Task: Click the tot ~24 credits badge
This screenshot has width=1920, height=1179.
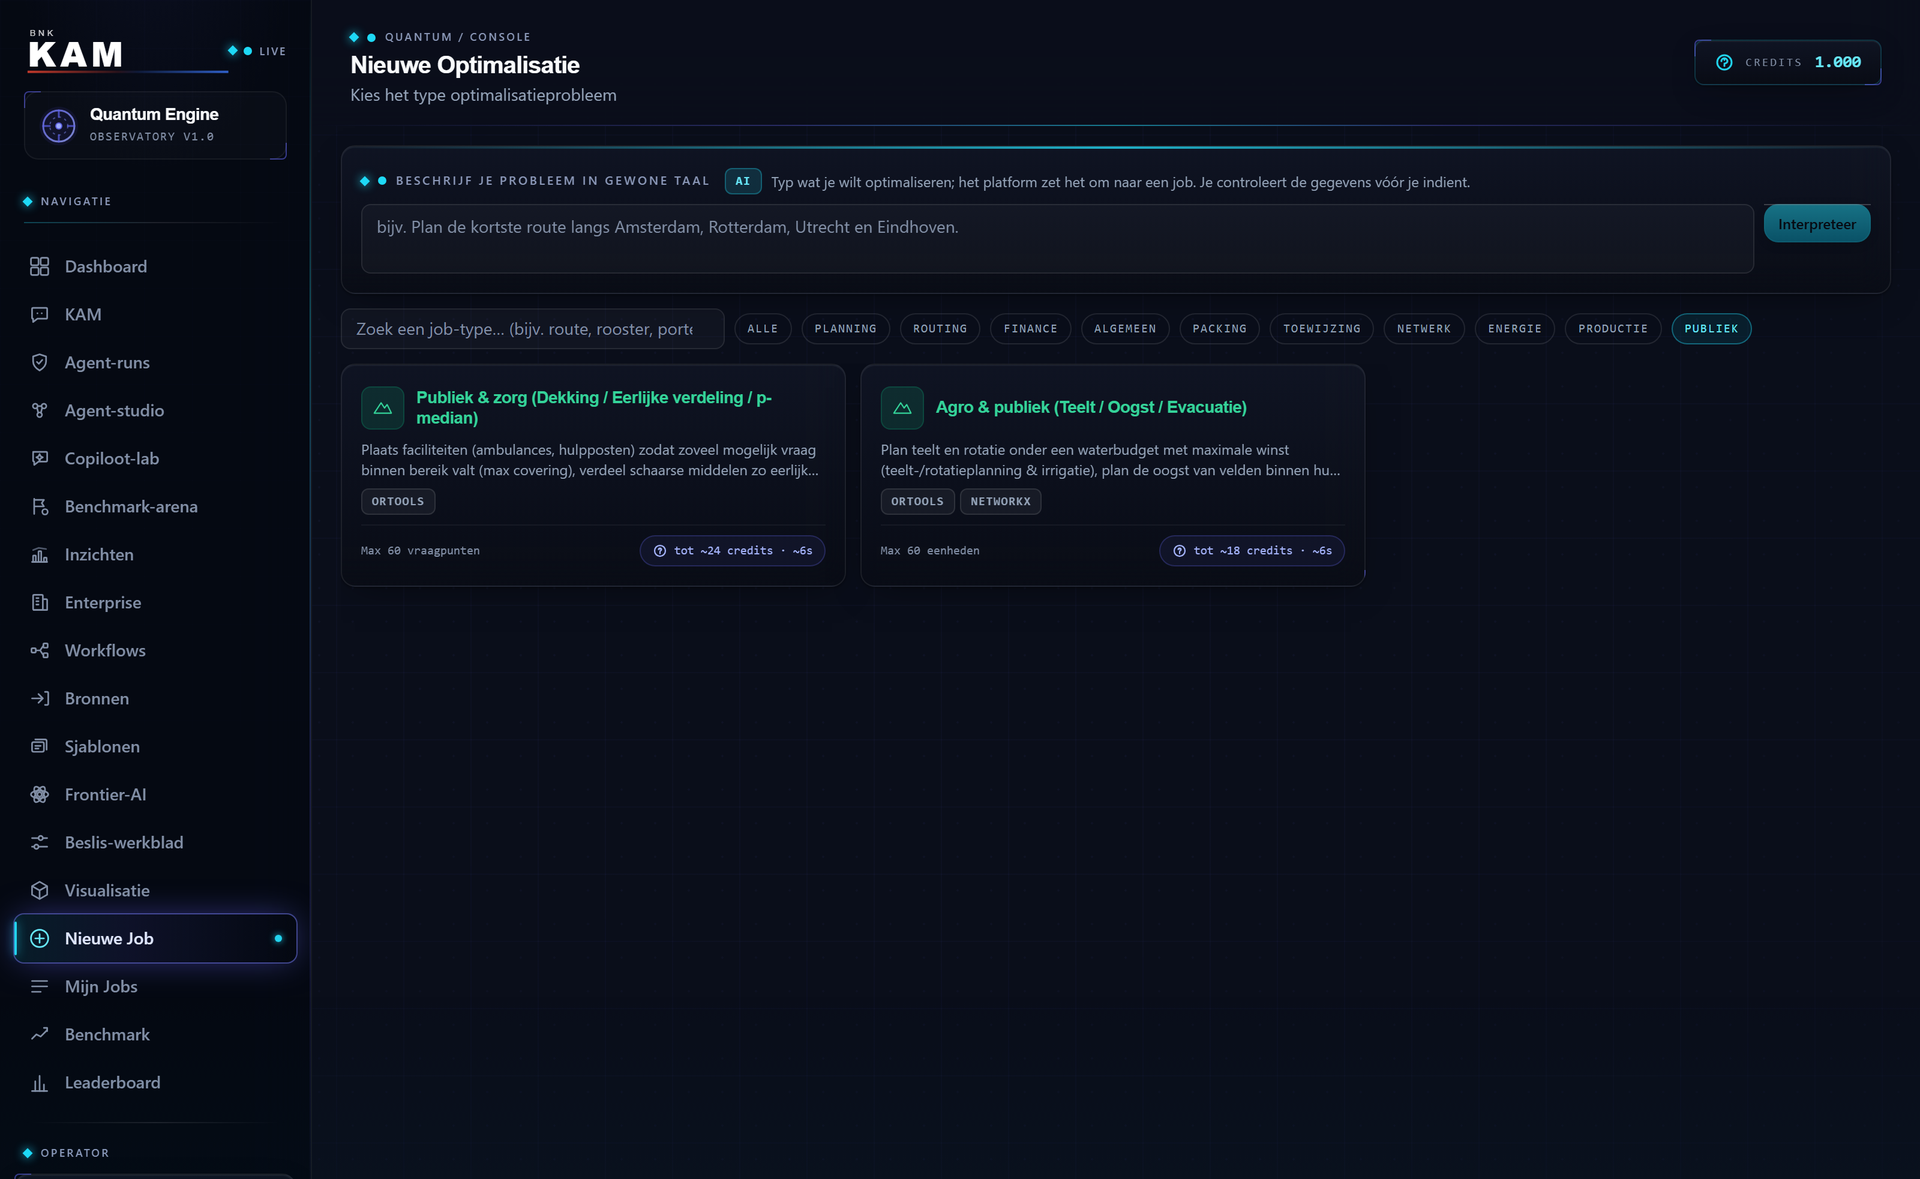Action: tap(732, 551)
